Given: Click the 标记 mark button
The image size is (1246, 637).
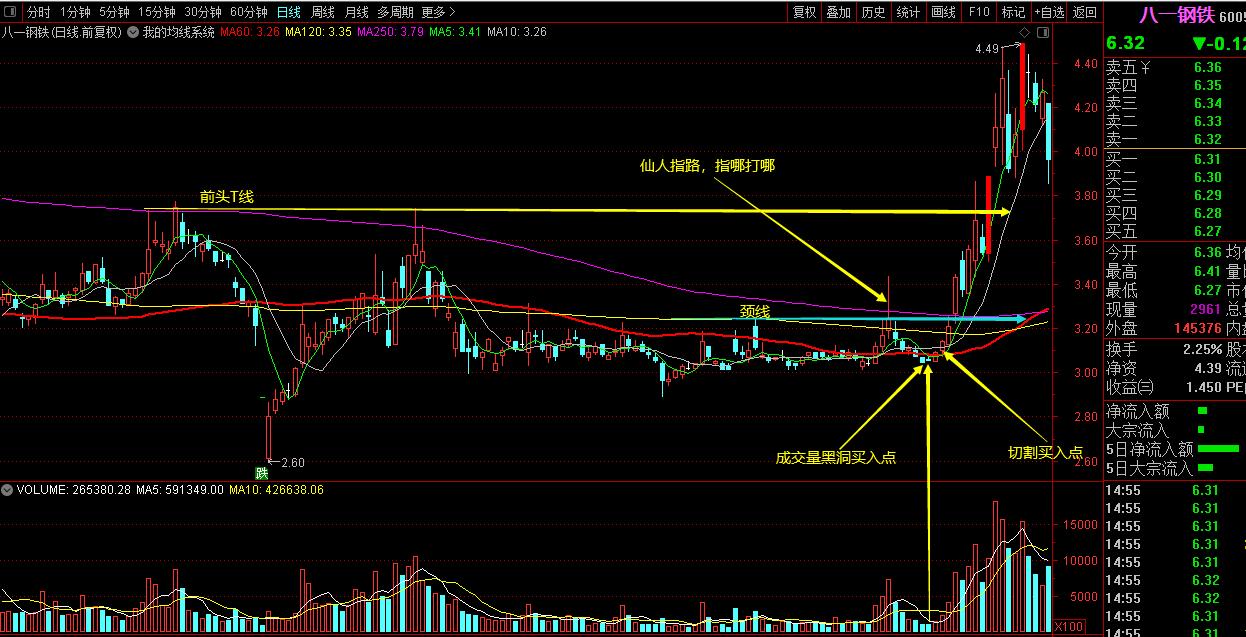Looking at the screenshot, I should pos(1013,12).
